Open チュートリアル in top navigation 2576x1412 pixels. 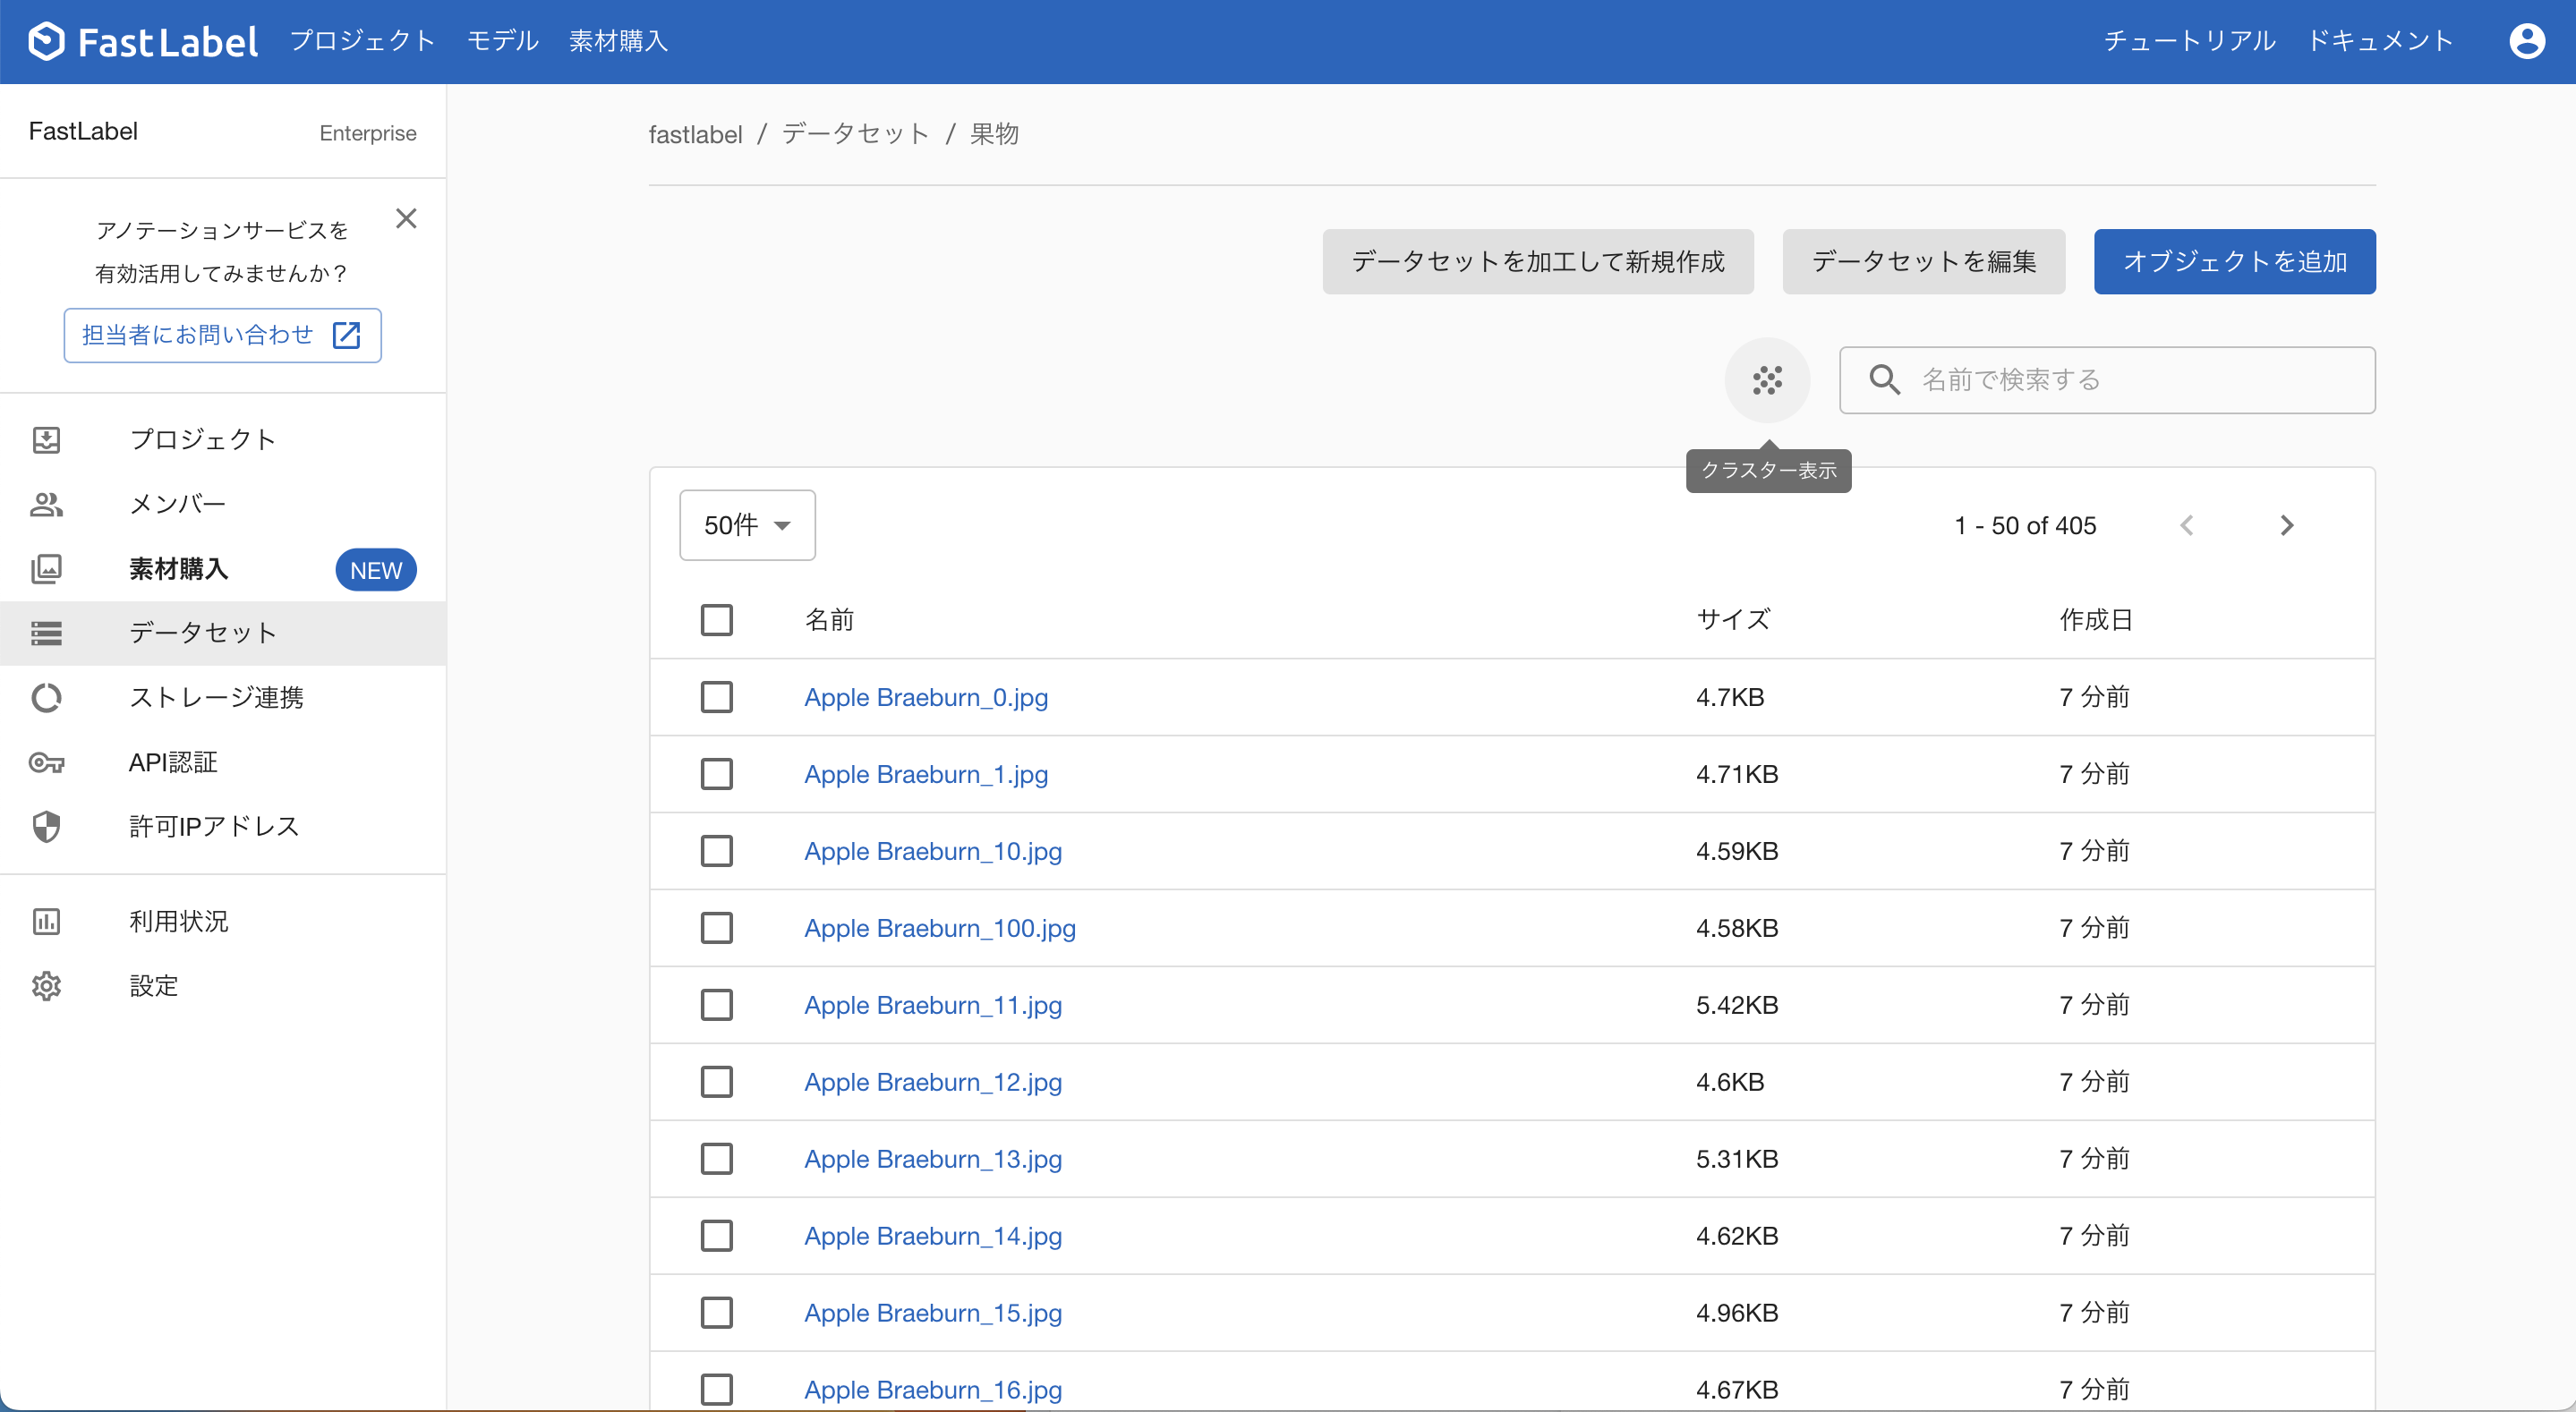(2189, 41)
